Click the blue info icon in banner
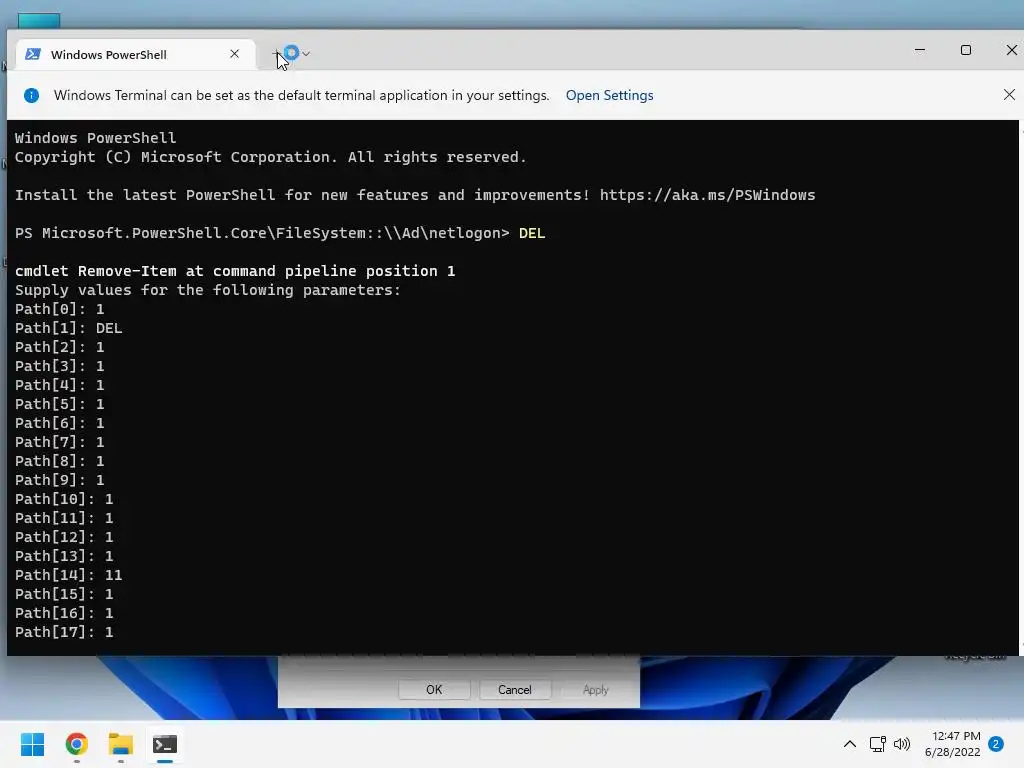The width and height of the screenshot is (1024, 768). [x=31, y=95]
